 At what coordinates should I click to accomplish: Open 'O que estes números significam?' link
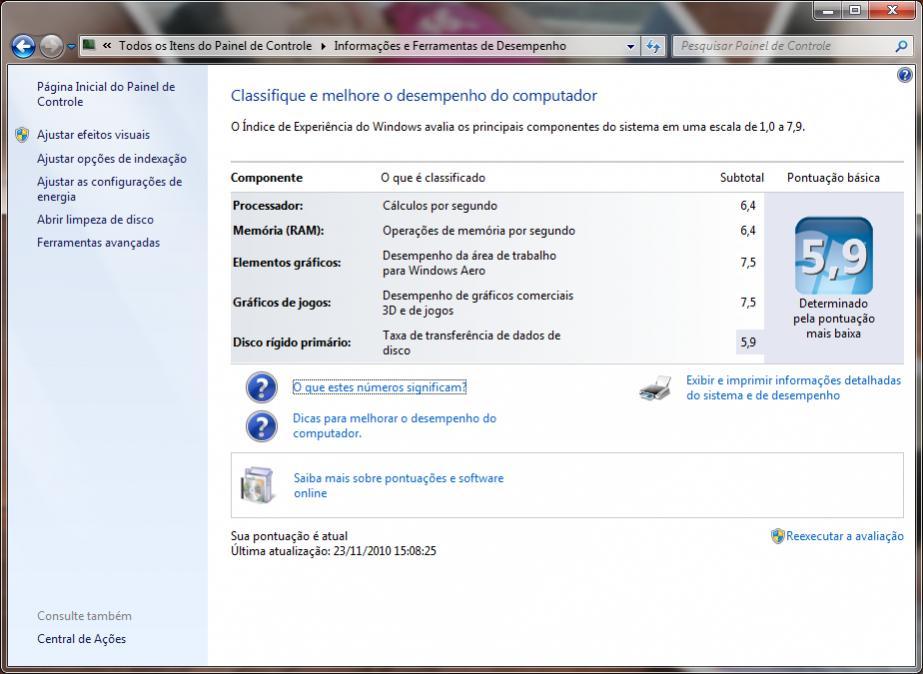click(380, 387)
